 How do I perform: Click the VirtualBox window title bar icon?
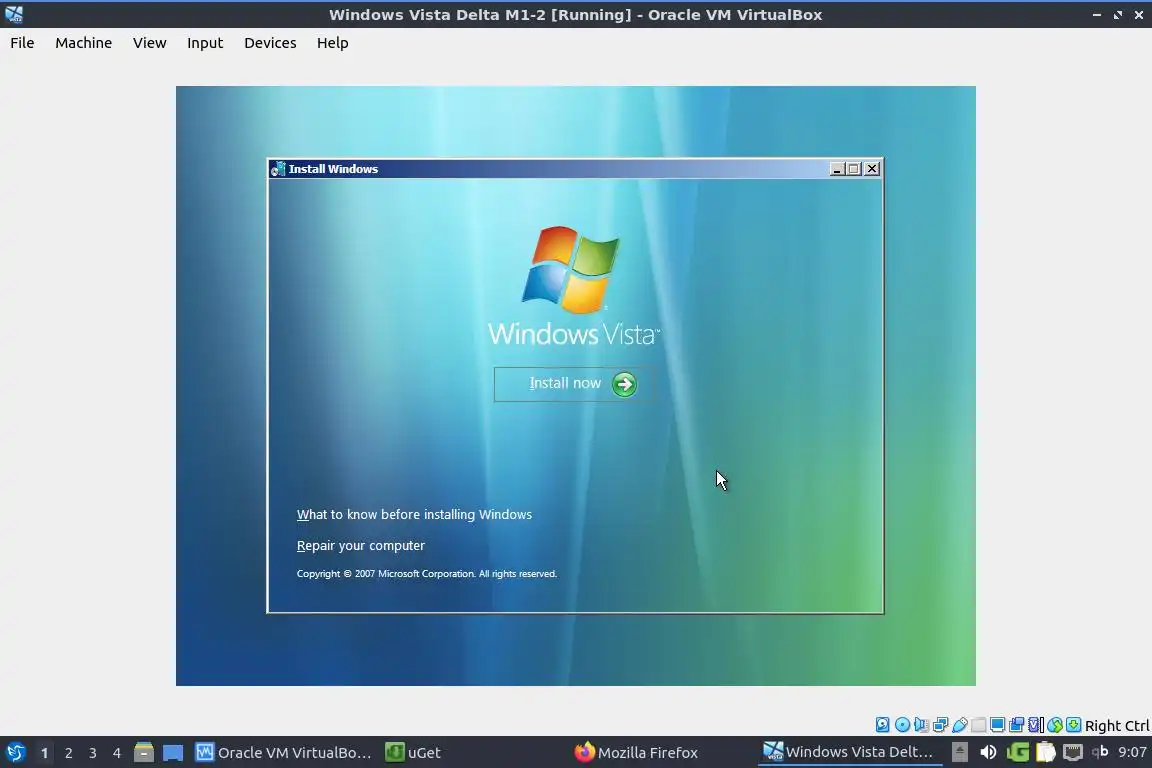tap(13, 14)
